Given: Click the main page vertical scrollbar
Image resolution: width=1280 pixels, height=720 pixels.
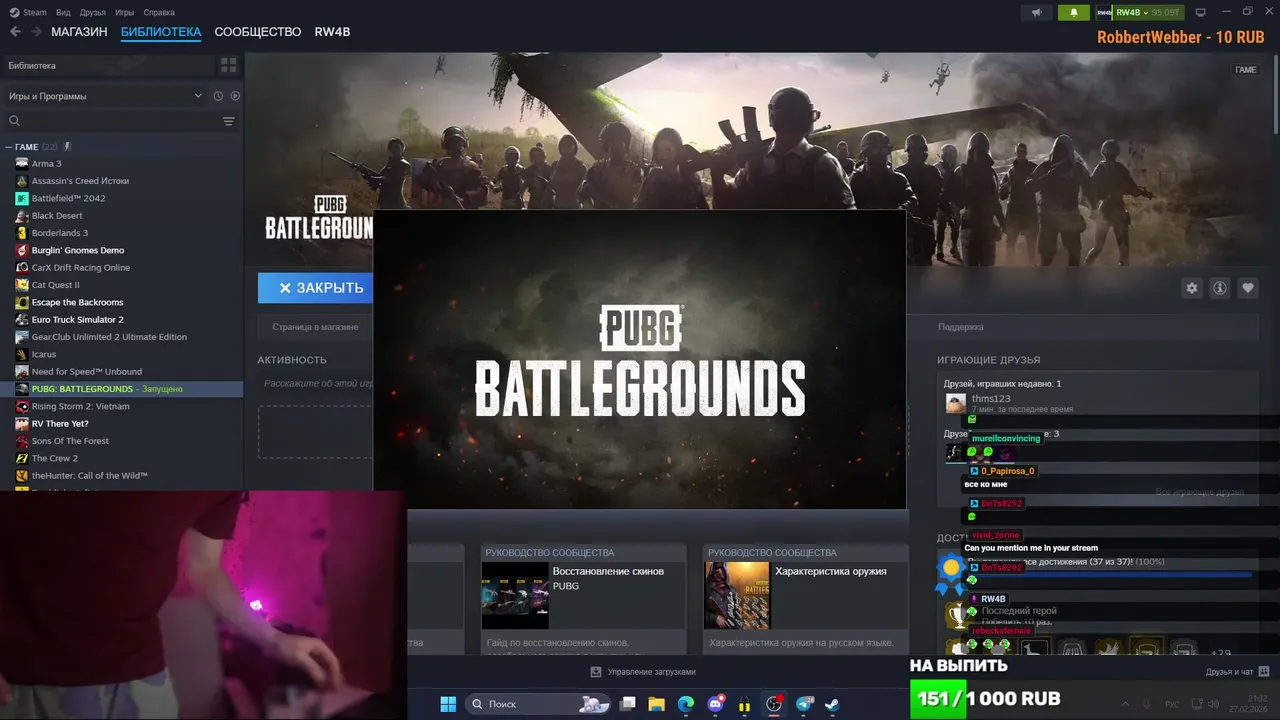Looking at the screenshot, I should pyautogui.click(x=1275, y=95).
